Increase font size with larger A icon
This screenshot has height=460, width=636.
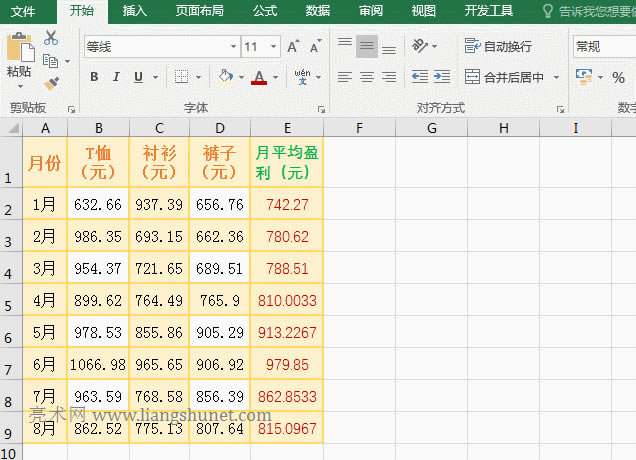[293, 47]
